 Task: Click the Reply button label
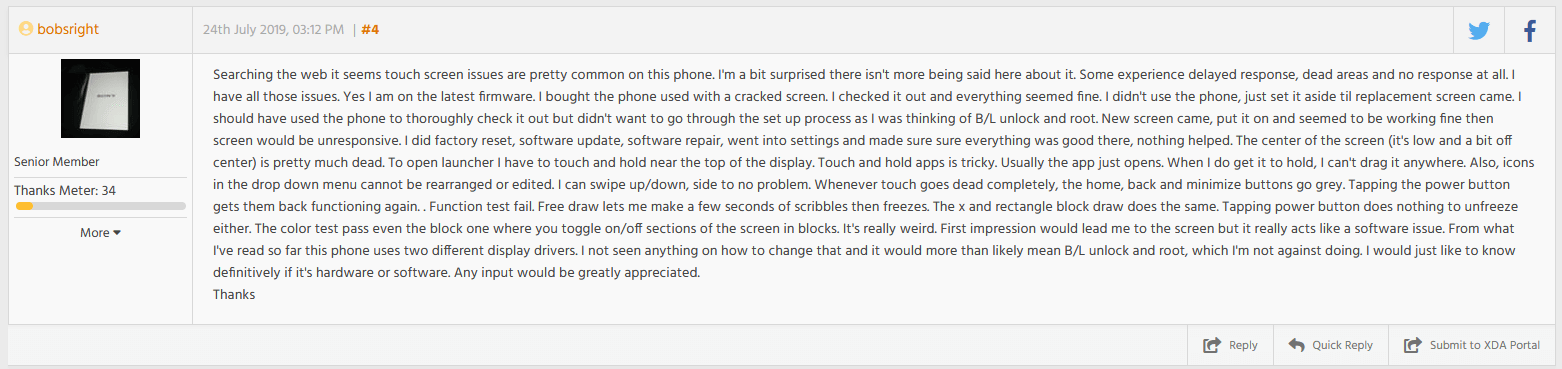[x=1243, y=345]
